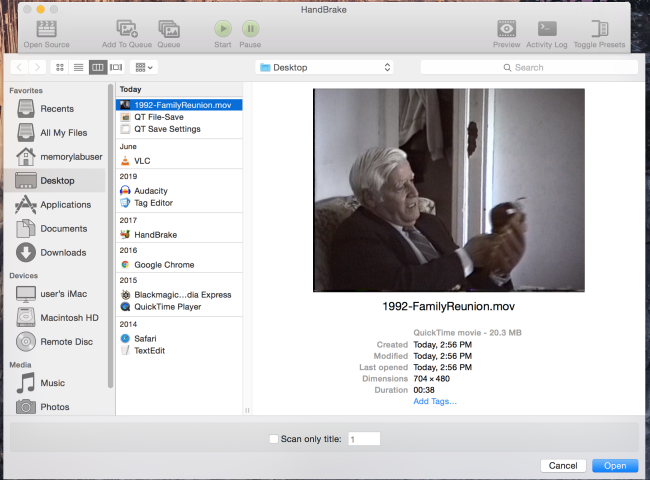The height and width of the screenshot is (480, 650).
Task: Select Applications in the Favorites sidebar
Action: click(x=65, y=205)
